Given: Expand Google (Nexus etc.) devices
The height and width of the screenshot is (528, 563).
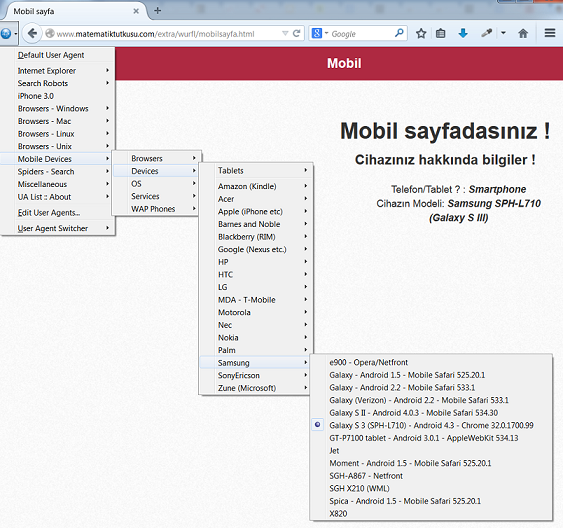Looking at the screenshot, I should [256, 249].
